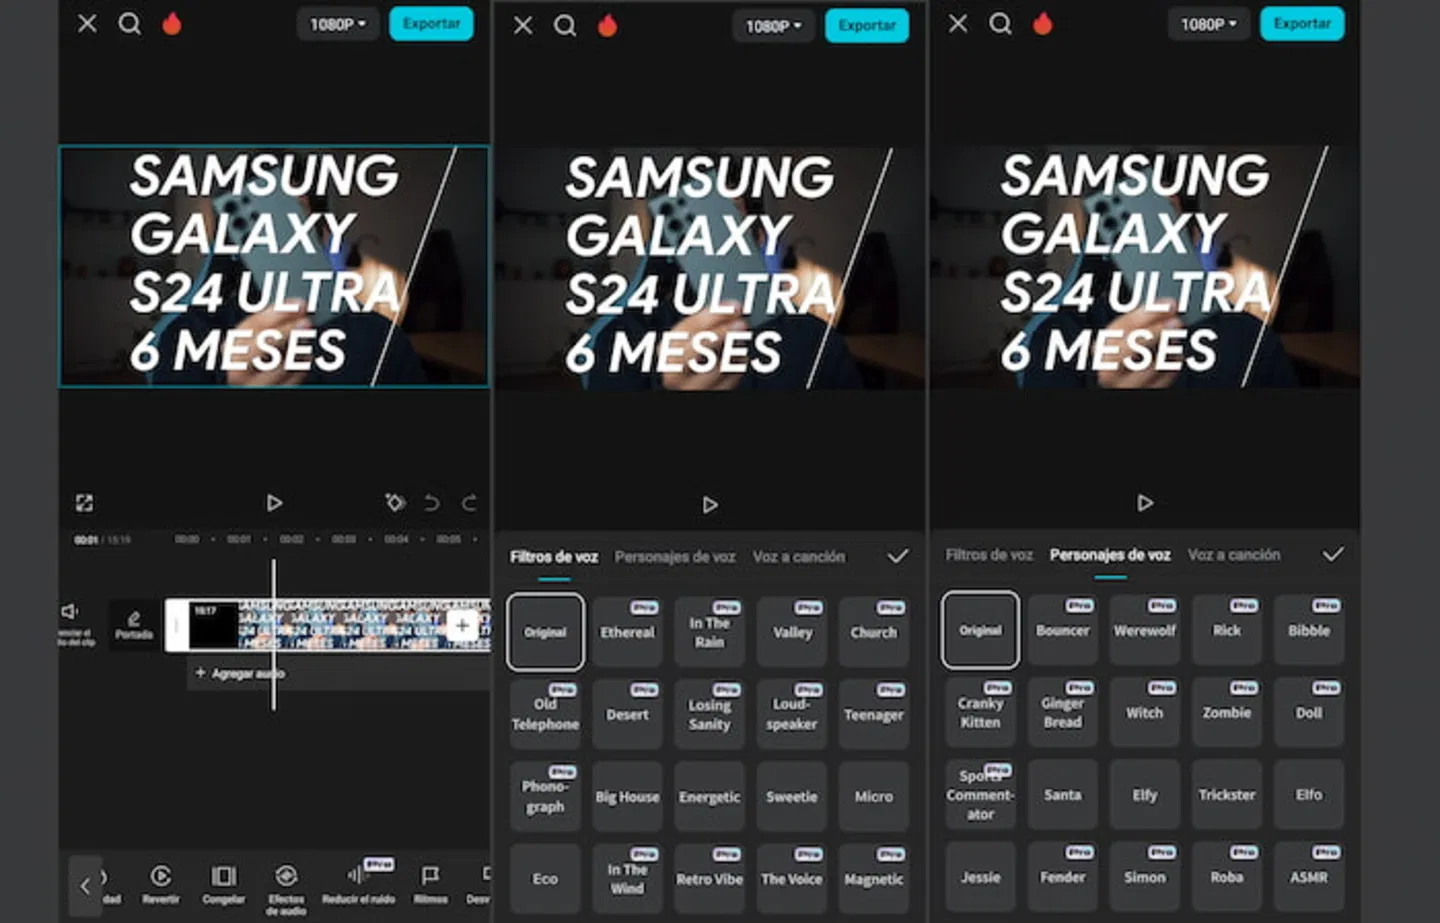Open the 1080P dropdown in the middle screen
Screen dimensions: 1440x923
point(773,26)
